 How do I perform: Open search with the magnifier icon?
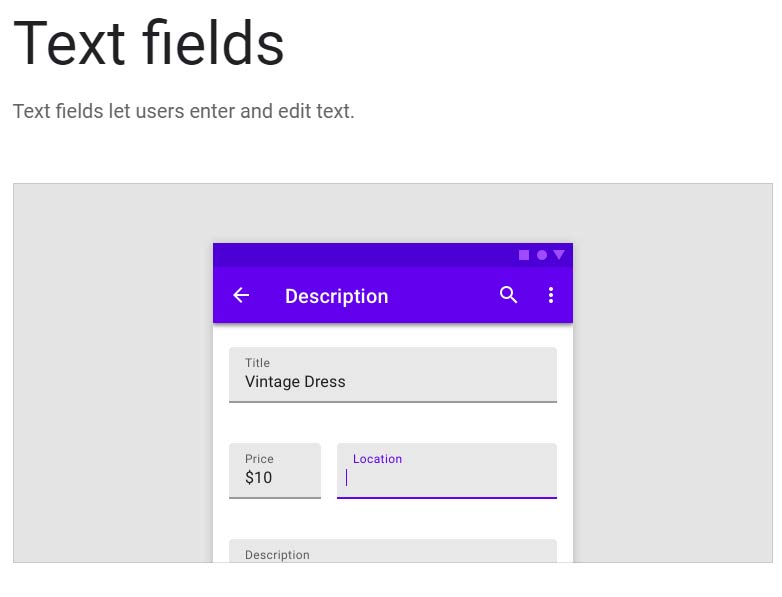508,295
